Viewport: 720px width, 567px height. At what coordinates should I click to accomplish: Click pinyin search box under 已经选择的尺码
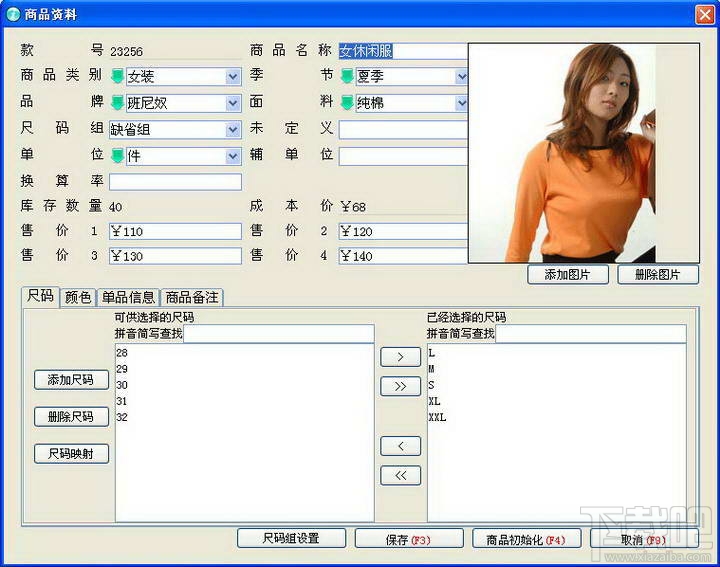(x=591, y=334)
